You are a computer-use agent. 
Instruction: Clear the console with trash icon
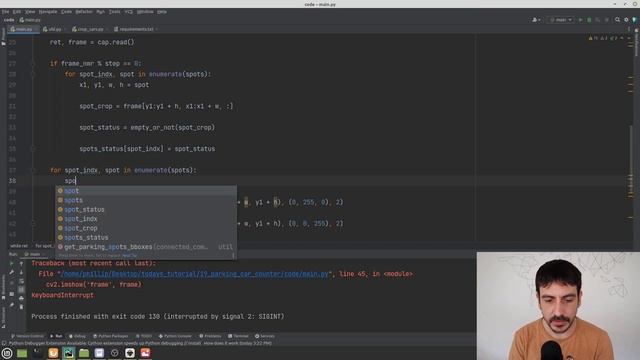tap(21, 307)
